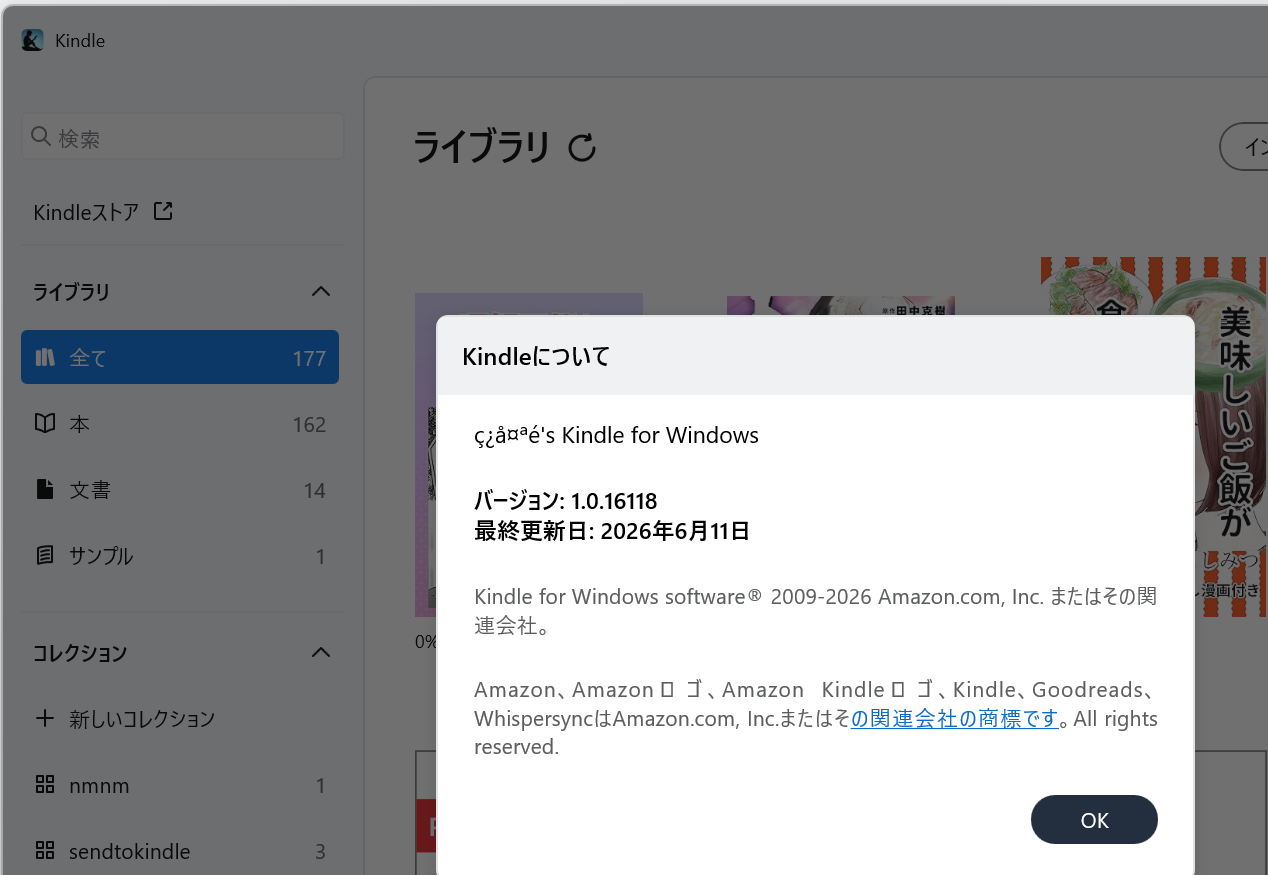
Task: Click the magnifier search icon
Action: pos(41,136)
